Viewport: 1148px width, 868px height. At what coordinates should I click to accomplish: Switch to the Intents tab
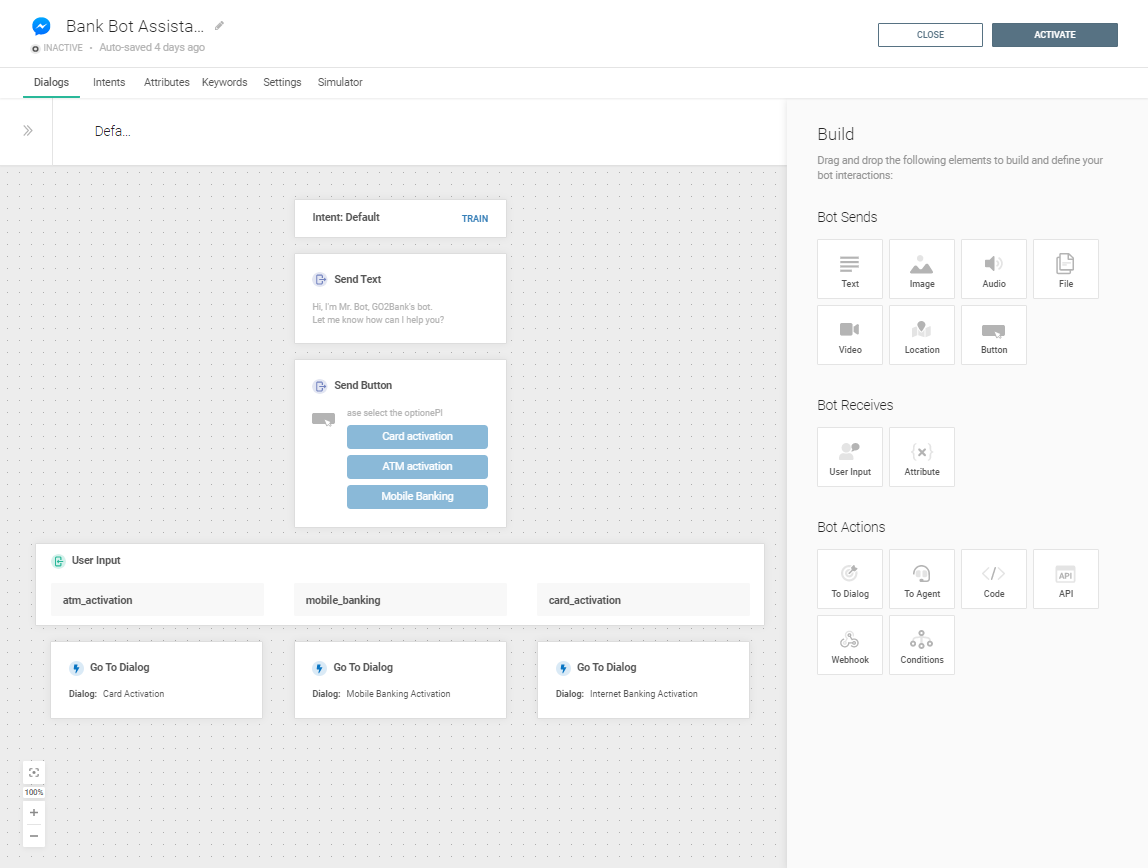click(x=109, y=83)
